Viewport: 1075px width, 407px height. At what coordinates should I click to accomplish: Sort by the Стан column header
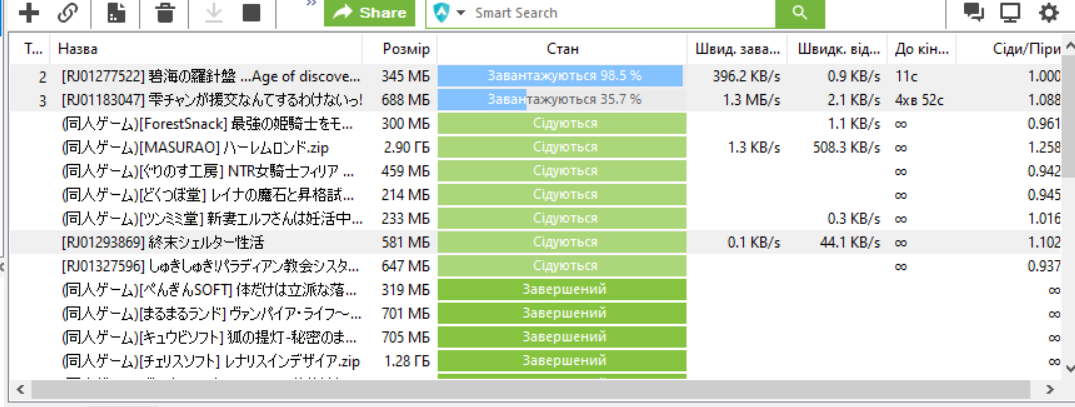(x=562, y=49)
